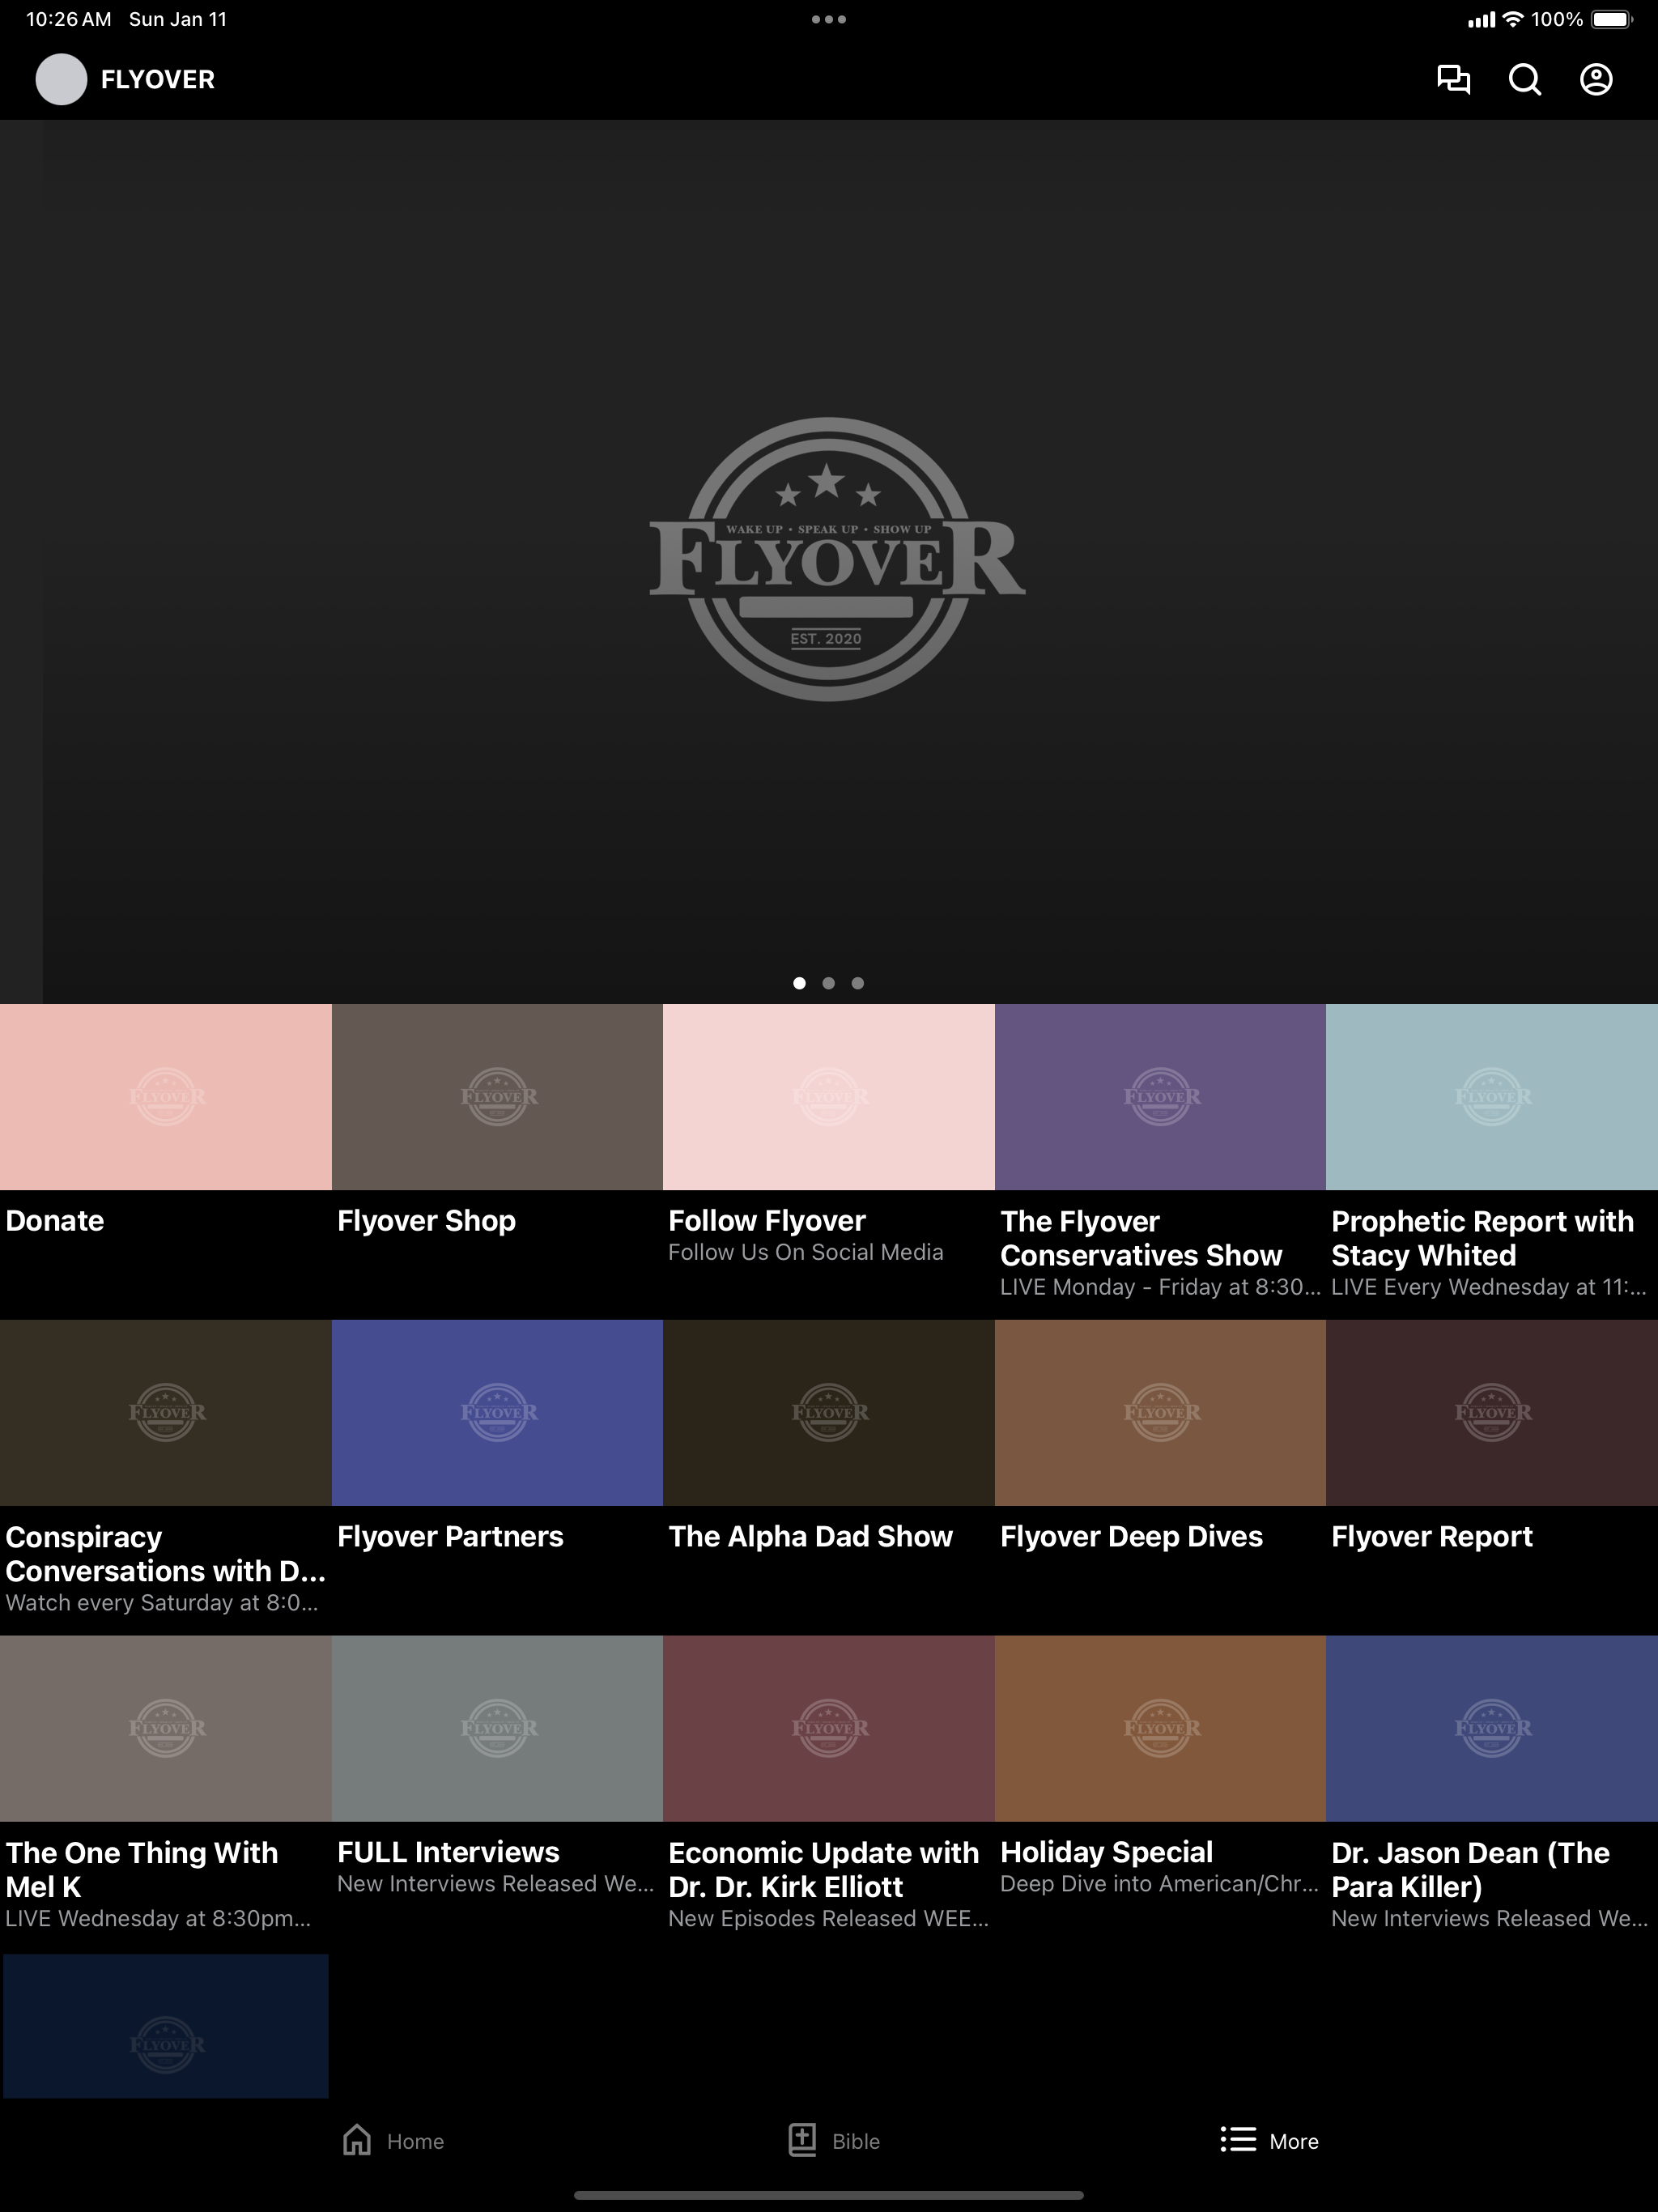Tap the Bible book icon
The width and height of the screenshot is (1658, 2212).
pyautogui.click(x=802, y=2140)
